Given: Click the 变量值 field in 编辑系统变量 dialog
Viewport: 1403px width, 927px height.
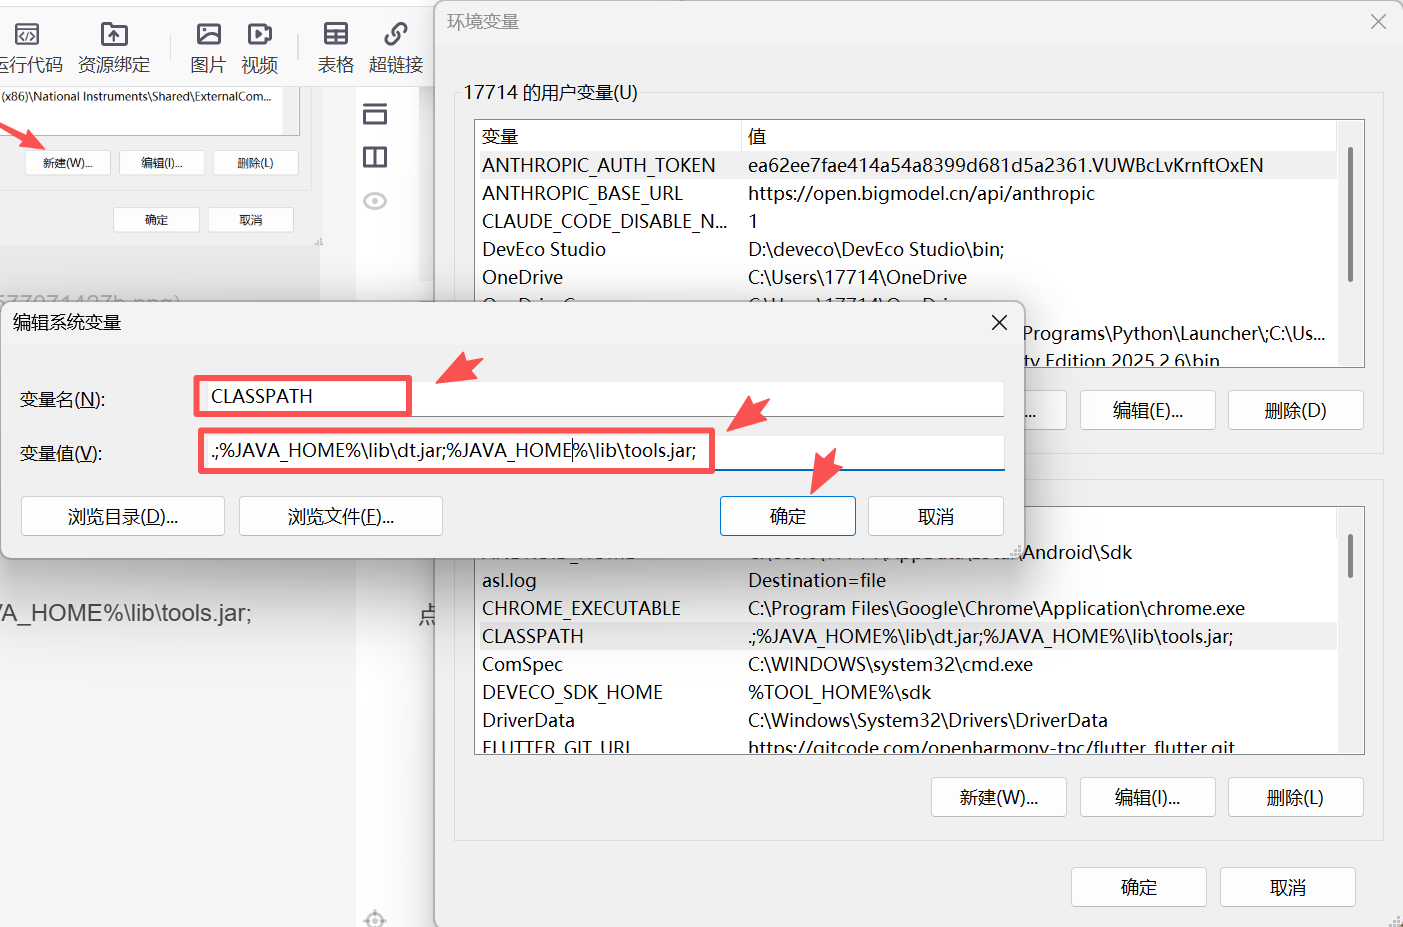Looking at the screenshot, I should pyautogui.click(x=602, y=451).
